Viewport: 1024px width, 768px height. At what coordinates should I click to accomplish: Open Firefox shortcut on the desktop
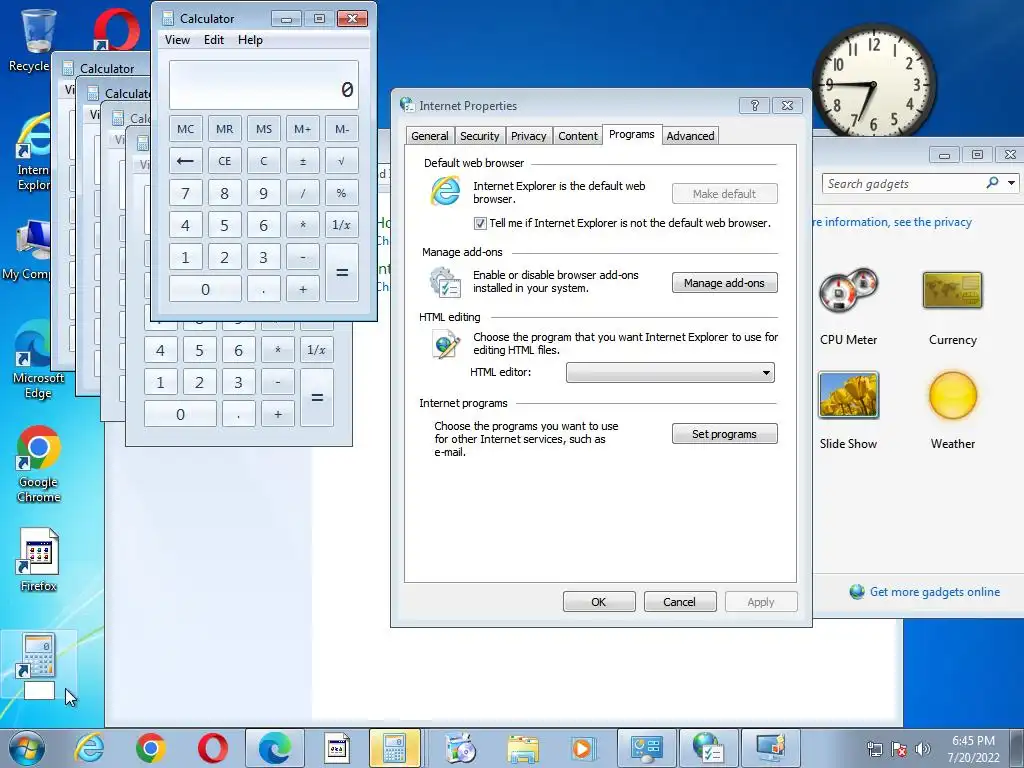(39, 560)
